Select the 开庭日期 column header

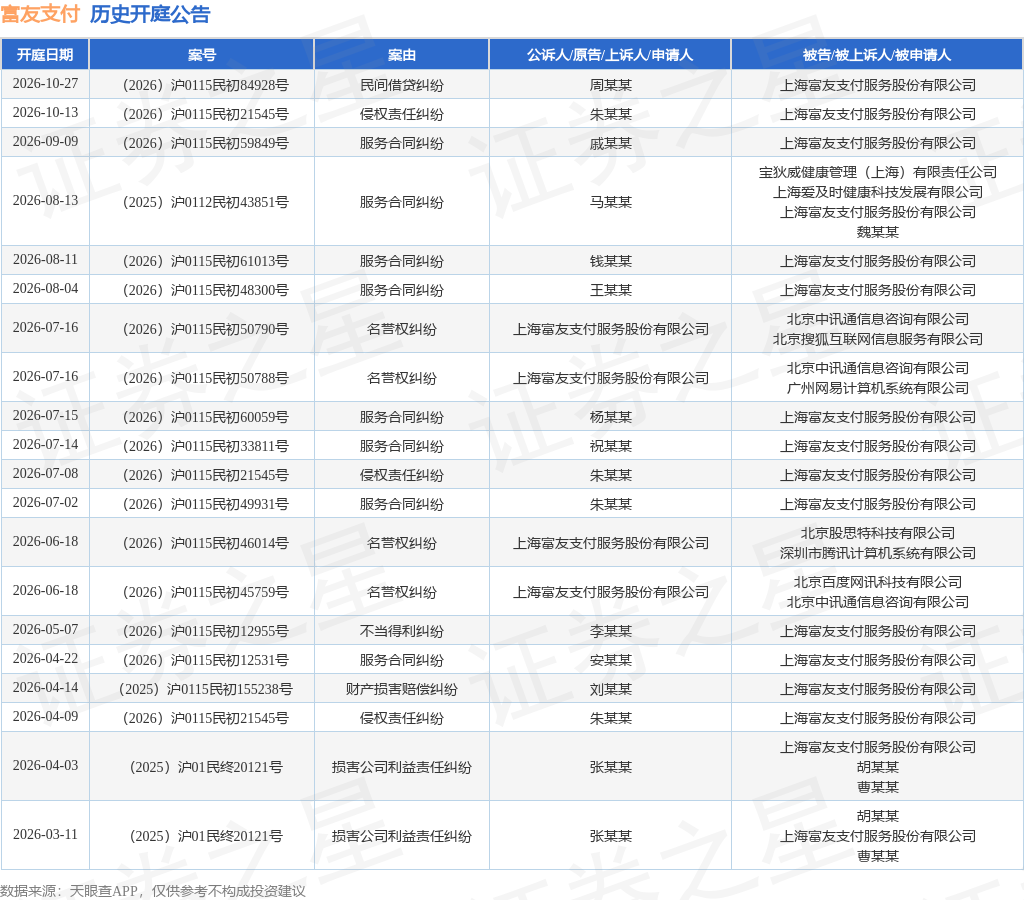point(45,55)
